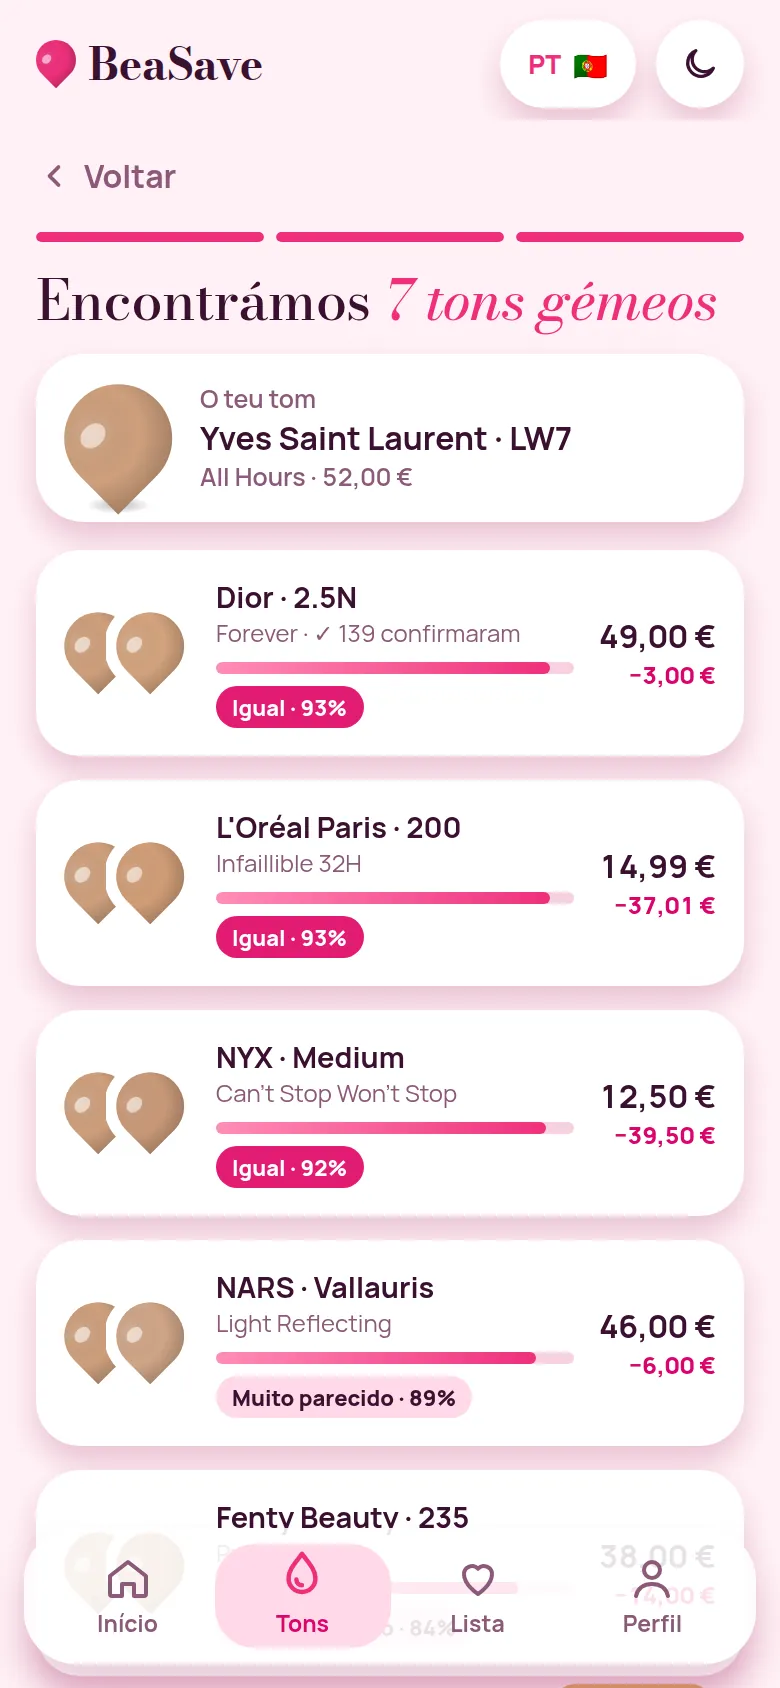The width and height of the screenshot is (780, 1688).
Task: Click the Dior twin swatch pins
Action: click(x=124, y=653)
